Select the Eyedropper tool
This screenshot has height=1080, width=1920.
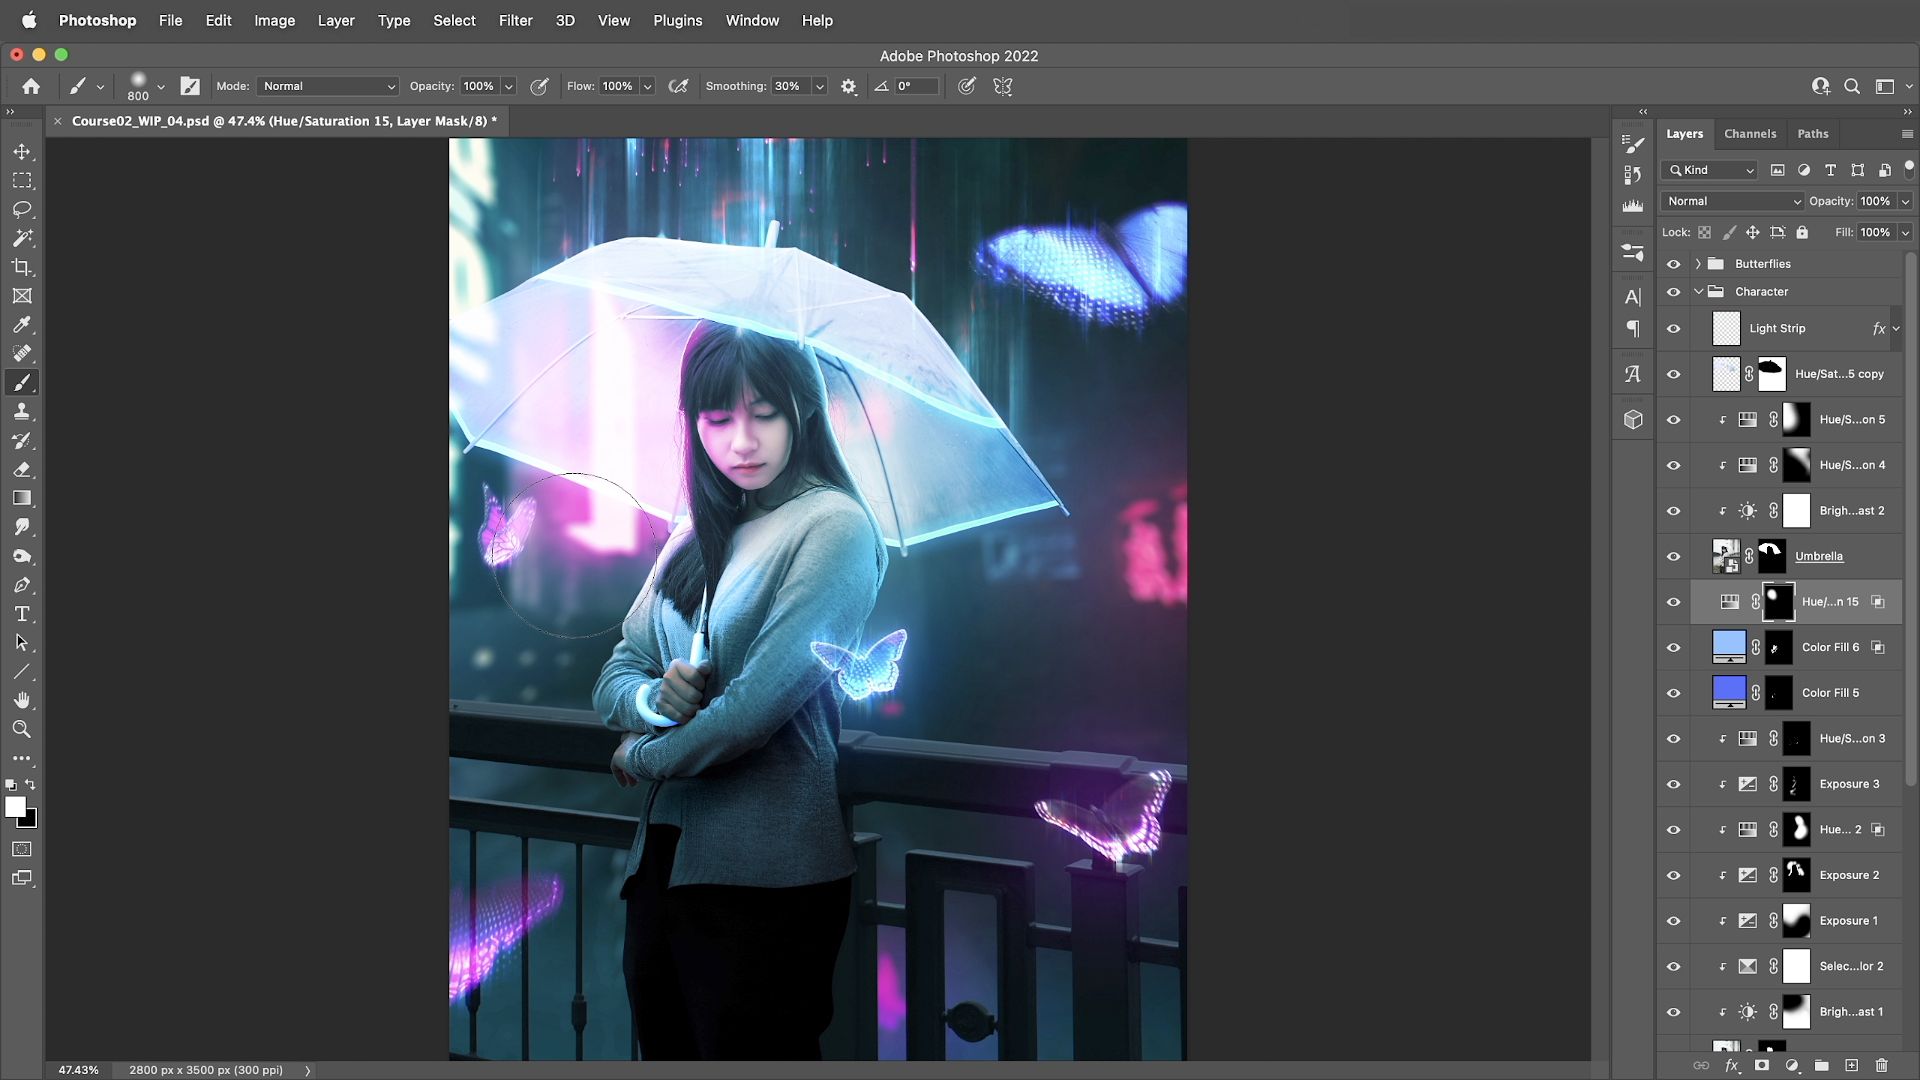click(x=22, y=325)
